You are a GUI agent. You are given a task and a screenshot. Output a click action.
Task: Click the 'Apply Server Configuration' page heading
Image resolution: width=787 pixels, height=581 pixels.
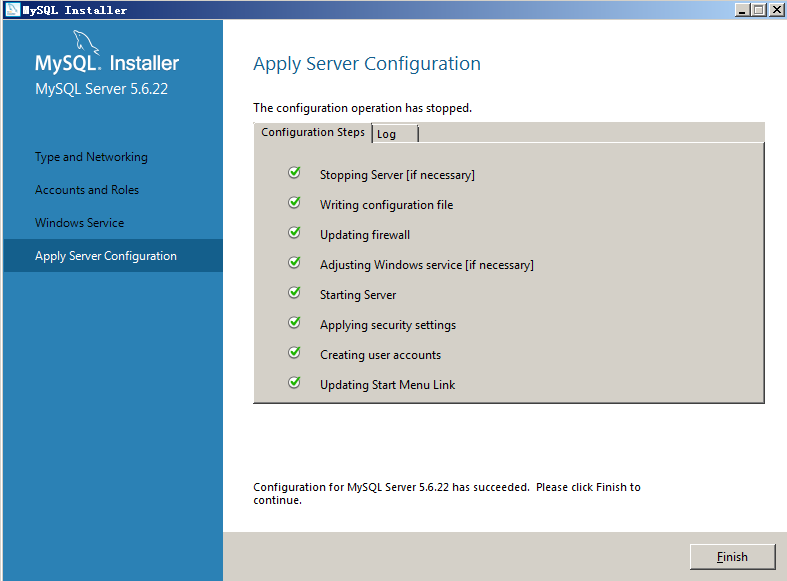pos(367,64)
